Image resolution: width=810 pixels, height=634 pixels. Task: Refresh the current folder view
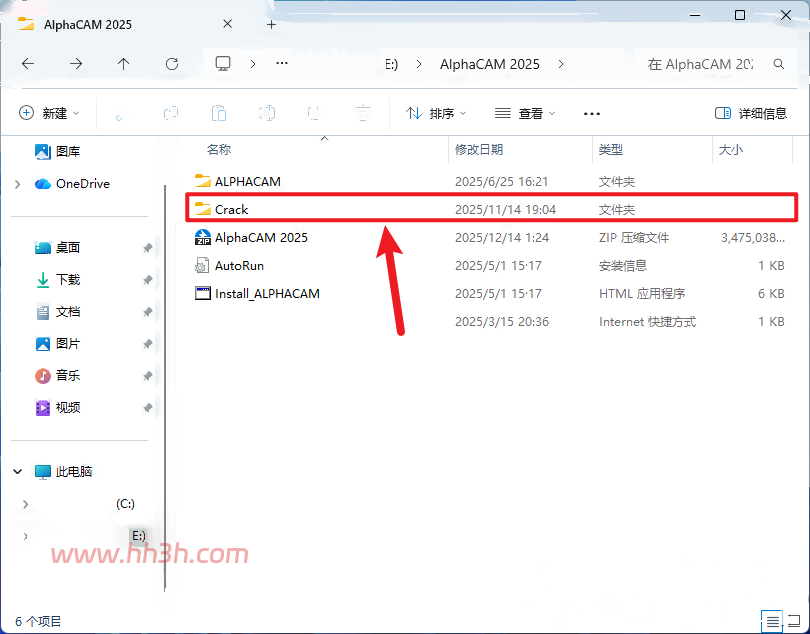(172, 64)
